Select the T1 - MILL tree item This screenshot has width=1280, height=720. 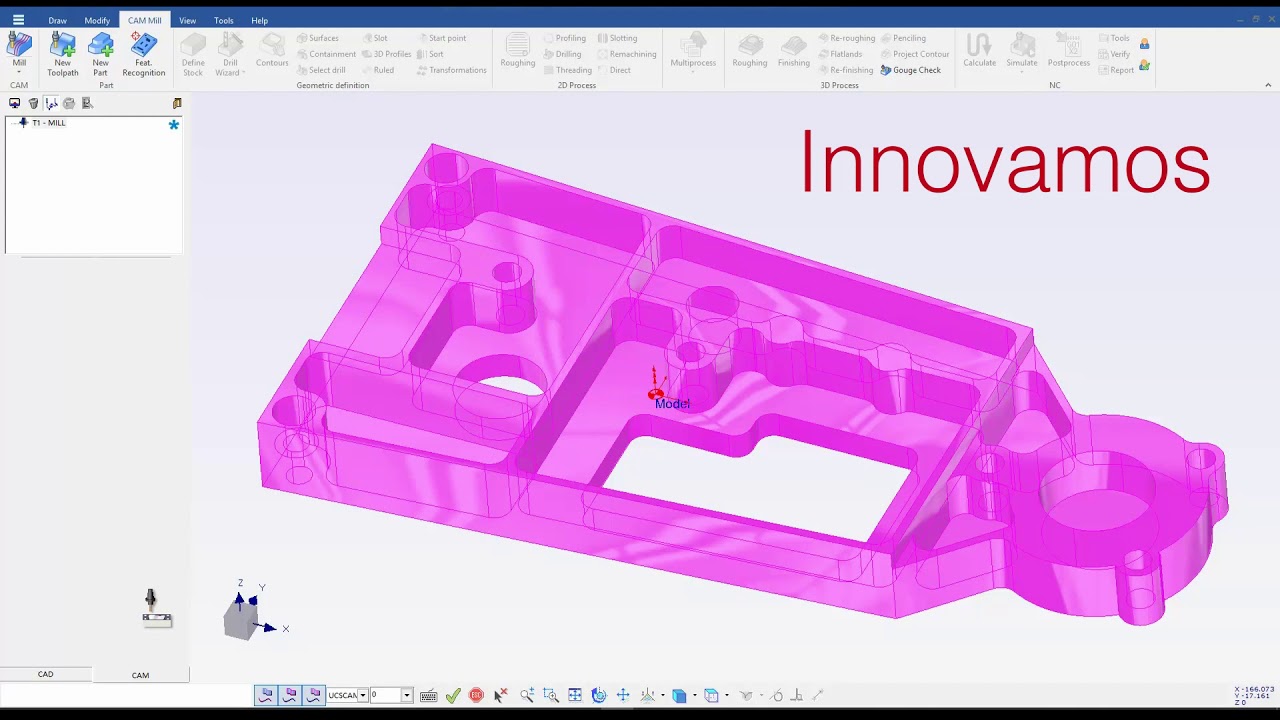pos(49,123)
